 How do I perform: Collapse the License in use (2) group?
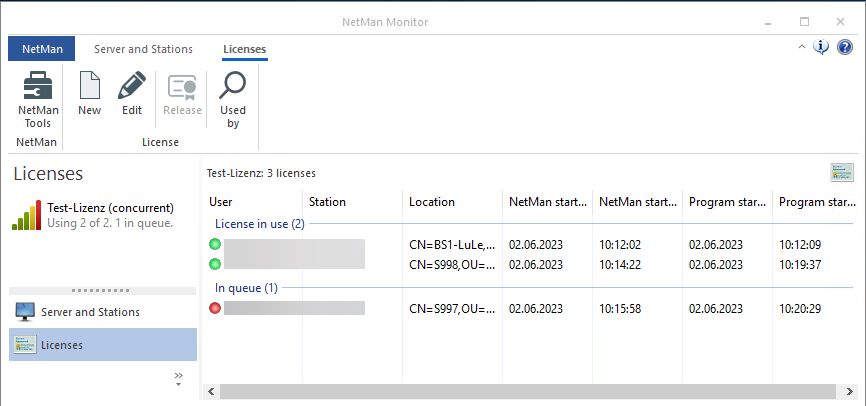pos(260,224)
